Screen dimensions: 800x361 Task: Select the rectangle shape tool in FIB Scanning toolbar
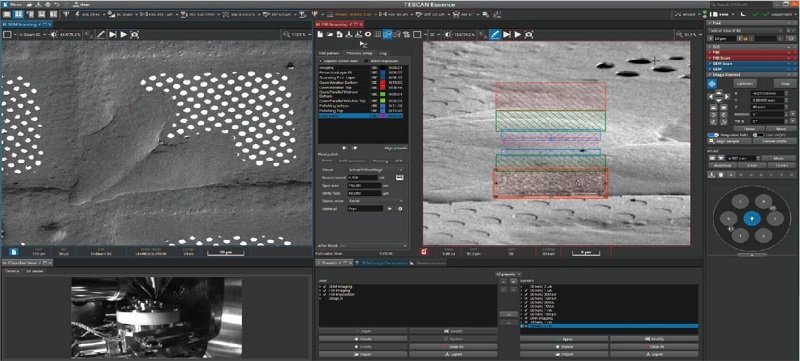click(x=417, y=35)
